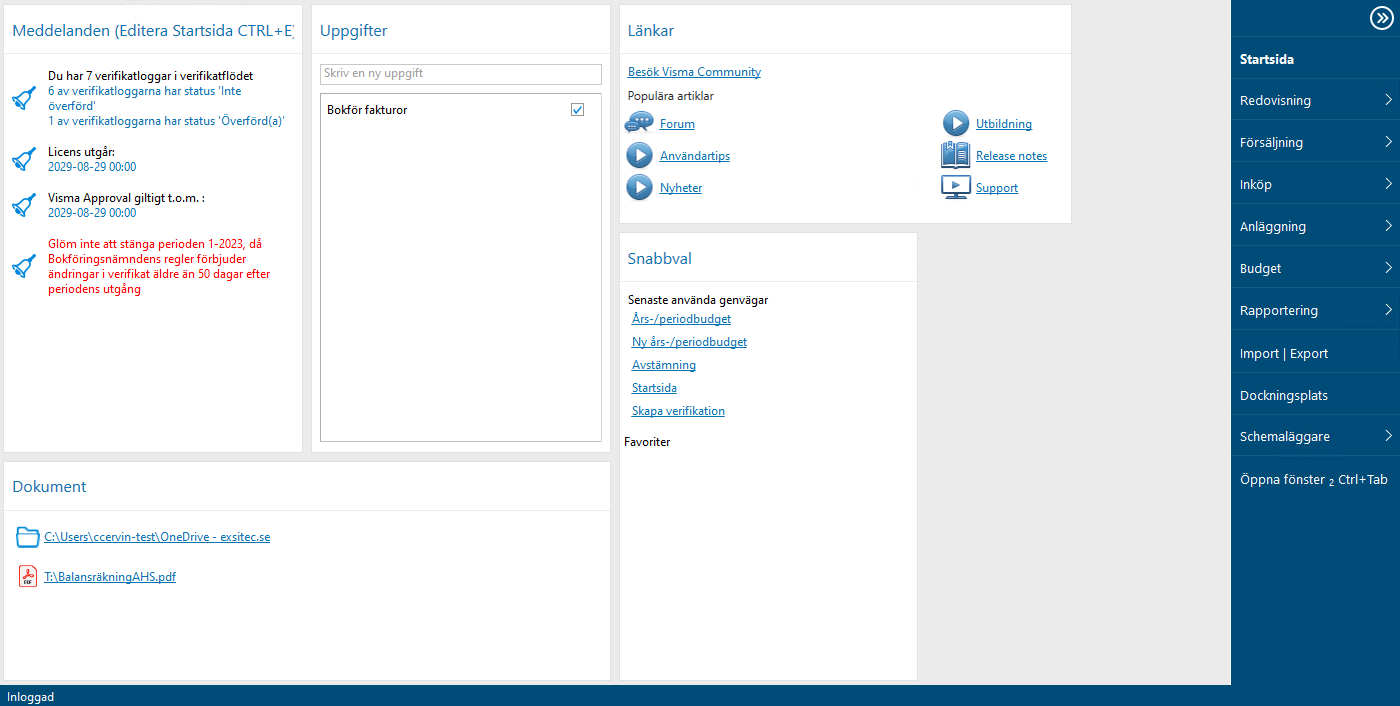
Task: Click the Skriv en ny uppgift field
Action: pos(461,74)
